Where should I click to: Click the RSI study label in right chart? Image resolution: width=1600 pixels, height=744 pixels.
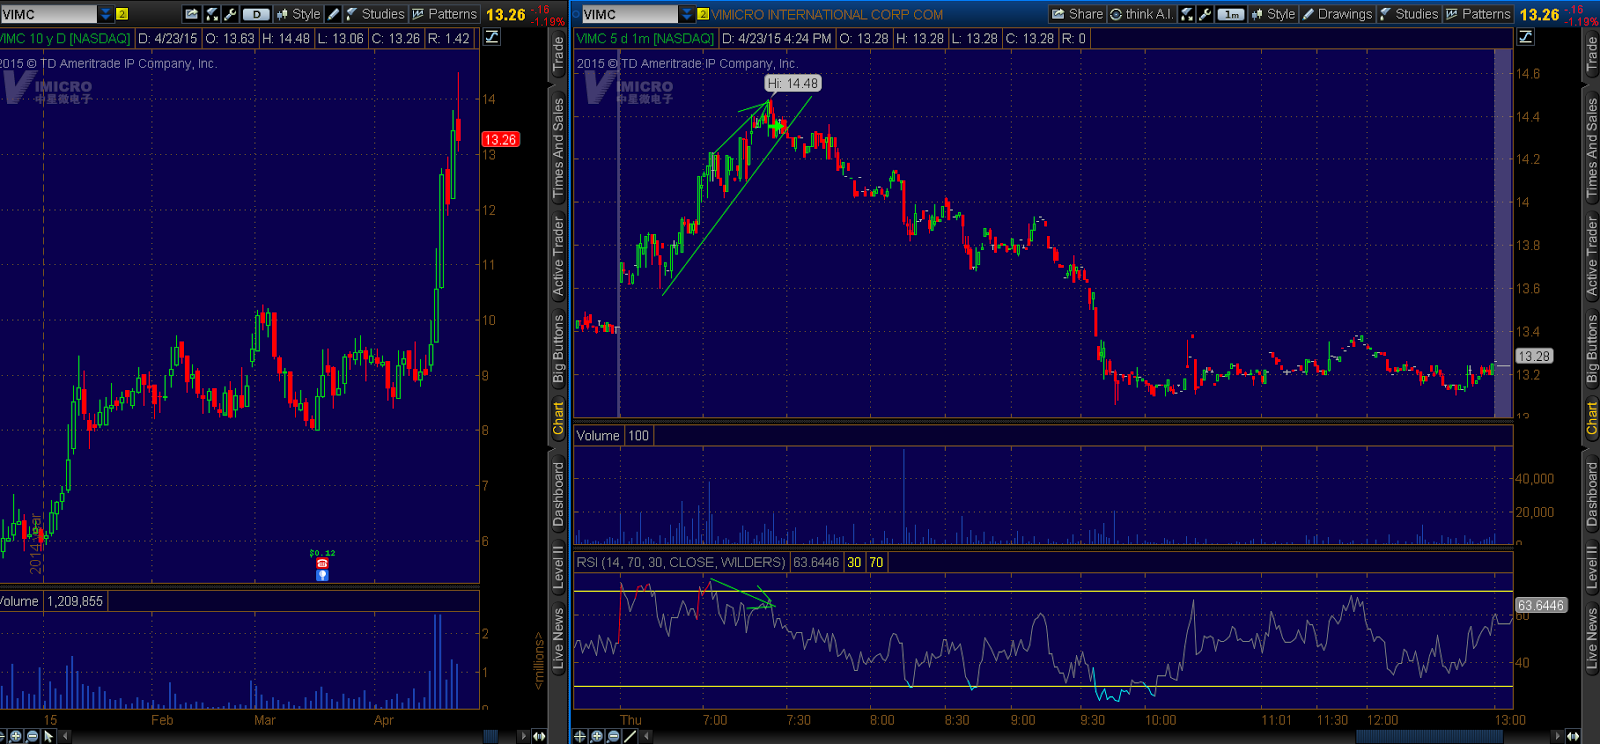(681, 562)
